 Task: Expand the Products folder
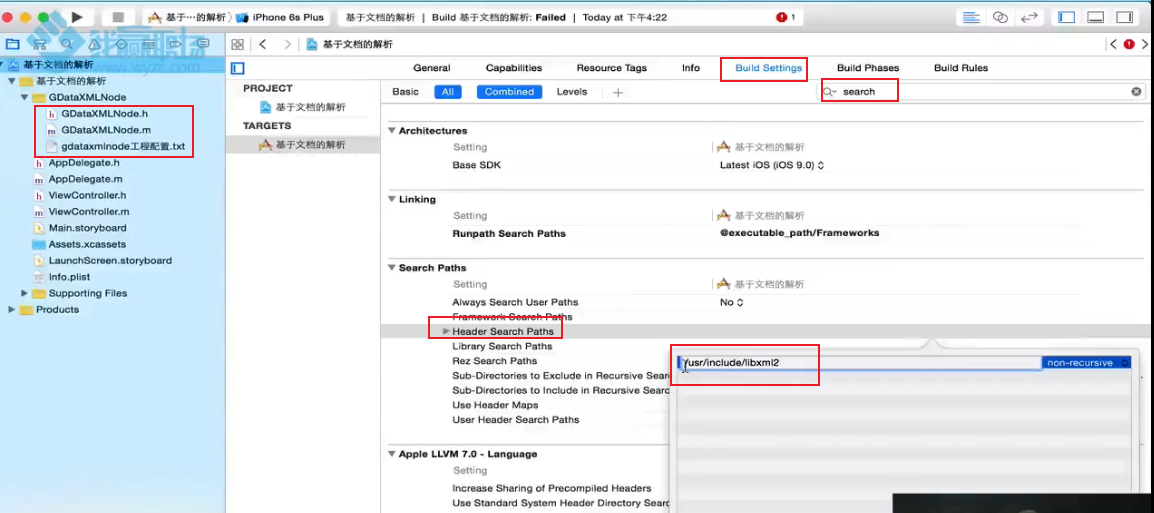point(11,309)
